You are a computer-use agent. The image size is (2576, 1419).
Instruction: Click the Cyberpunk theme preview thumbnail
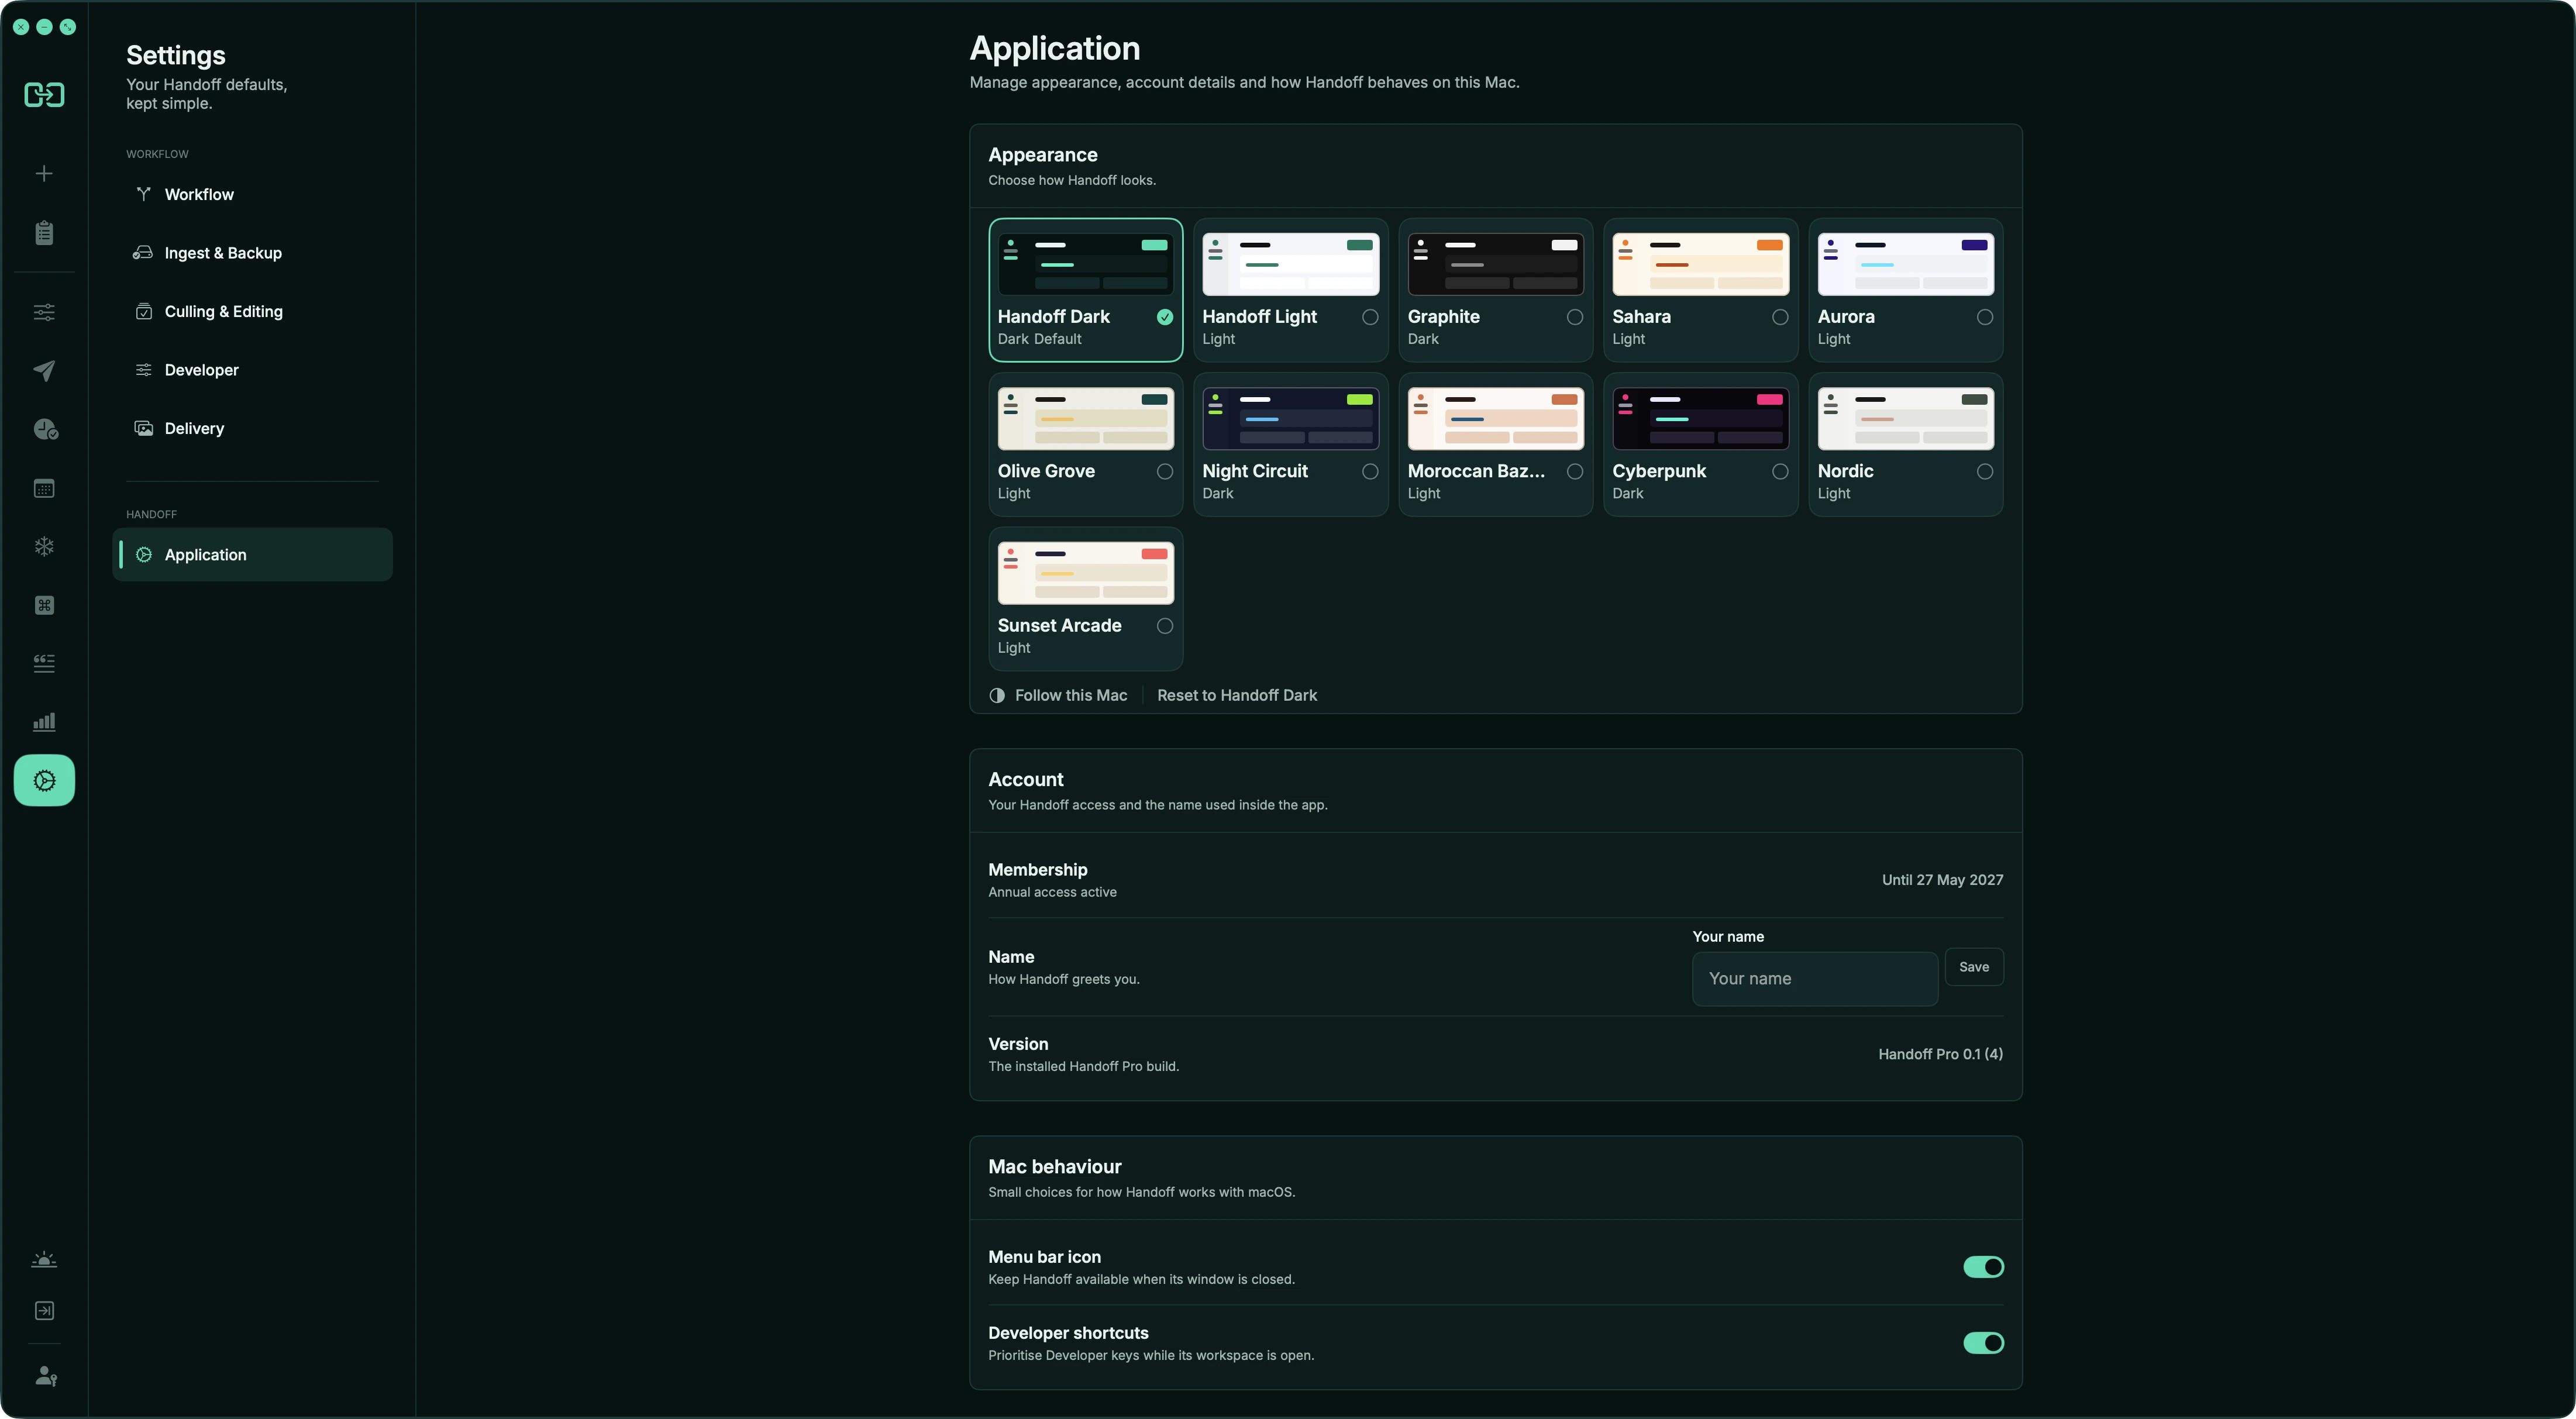point(1700,419)
